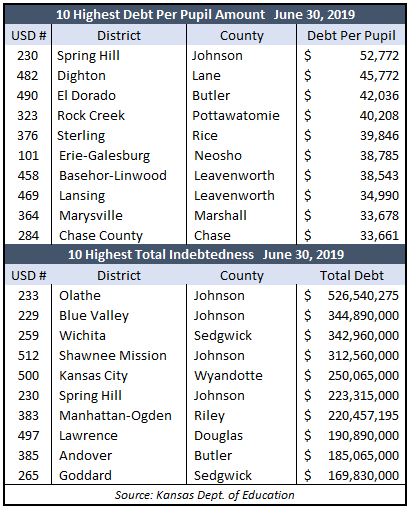This screenshot has height=512, width=410.
Task: Click the 39,846 debt per pupil value
Action: click(x=379, y=136)
